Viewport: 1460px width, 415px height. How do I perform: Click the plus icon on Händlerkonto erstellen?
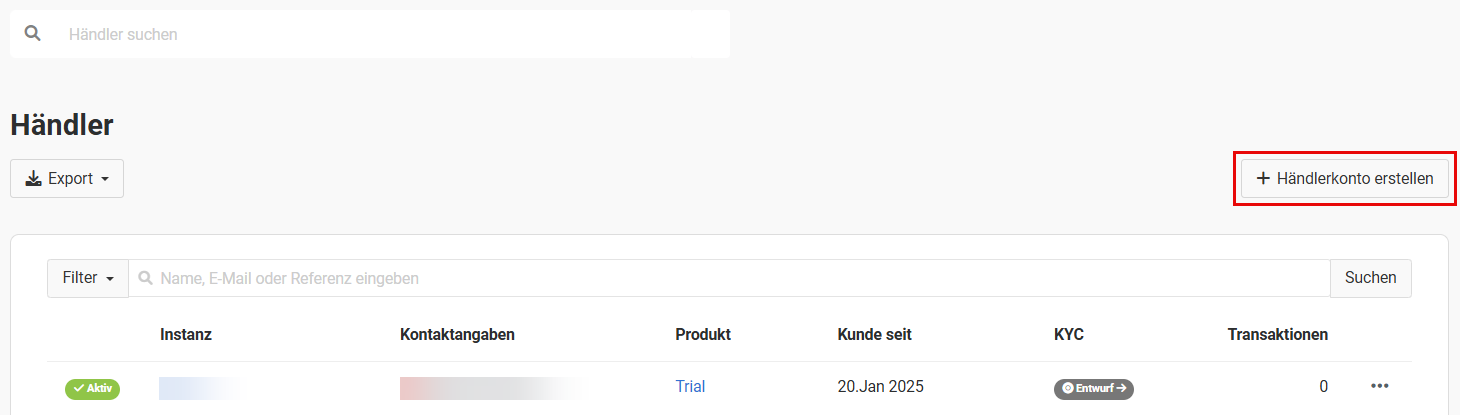(1263, 179)
